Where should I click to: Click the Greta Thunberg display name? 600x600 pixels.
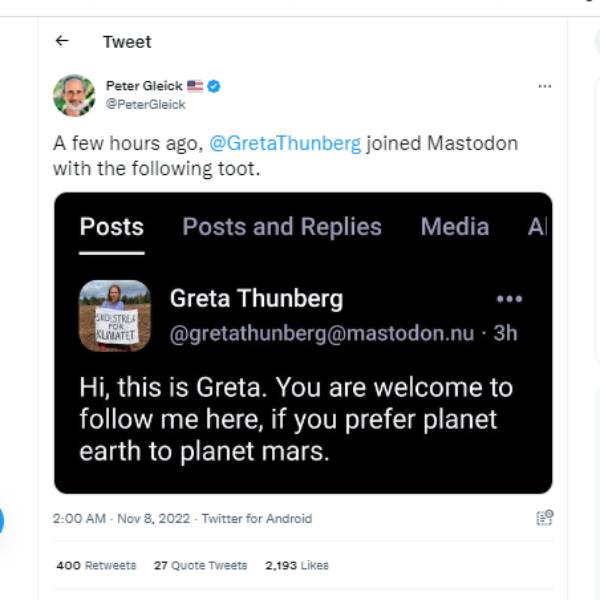(256, 298)
